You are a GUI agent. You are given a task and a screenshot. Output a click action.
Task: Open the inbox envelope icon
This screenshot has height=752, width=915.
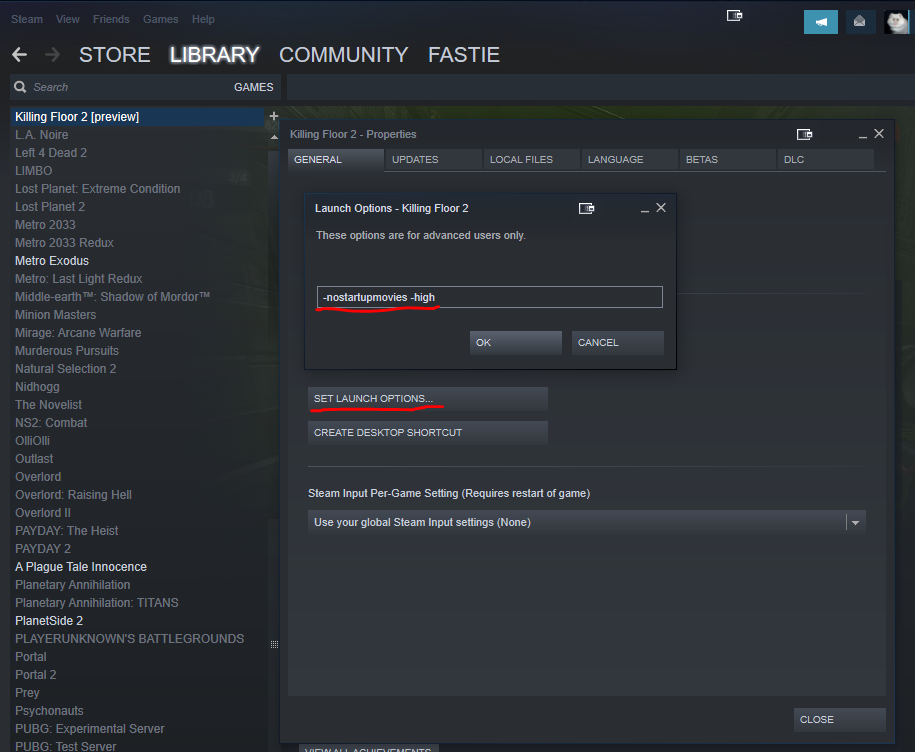(x=860, y=22)
